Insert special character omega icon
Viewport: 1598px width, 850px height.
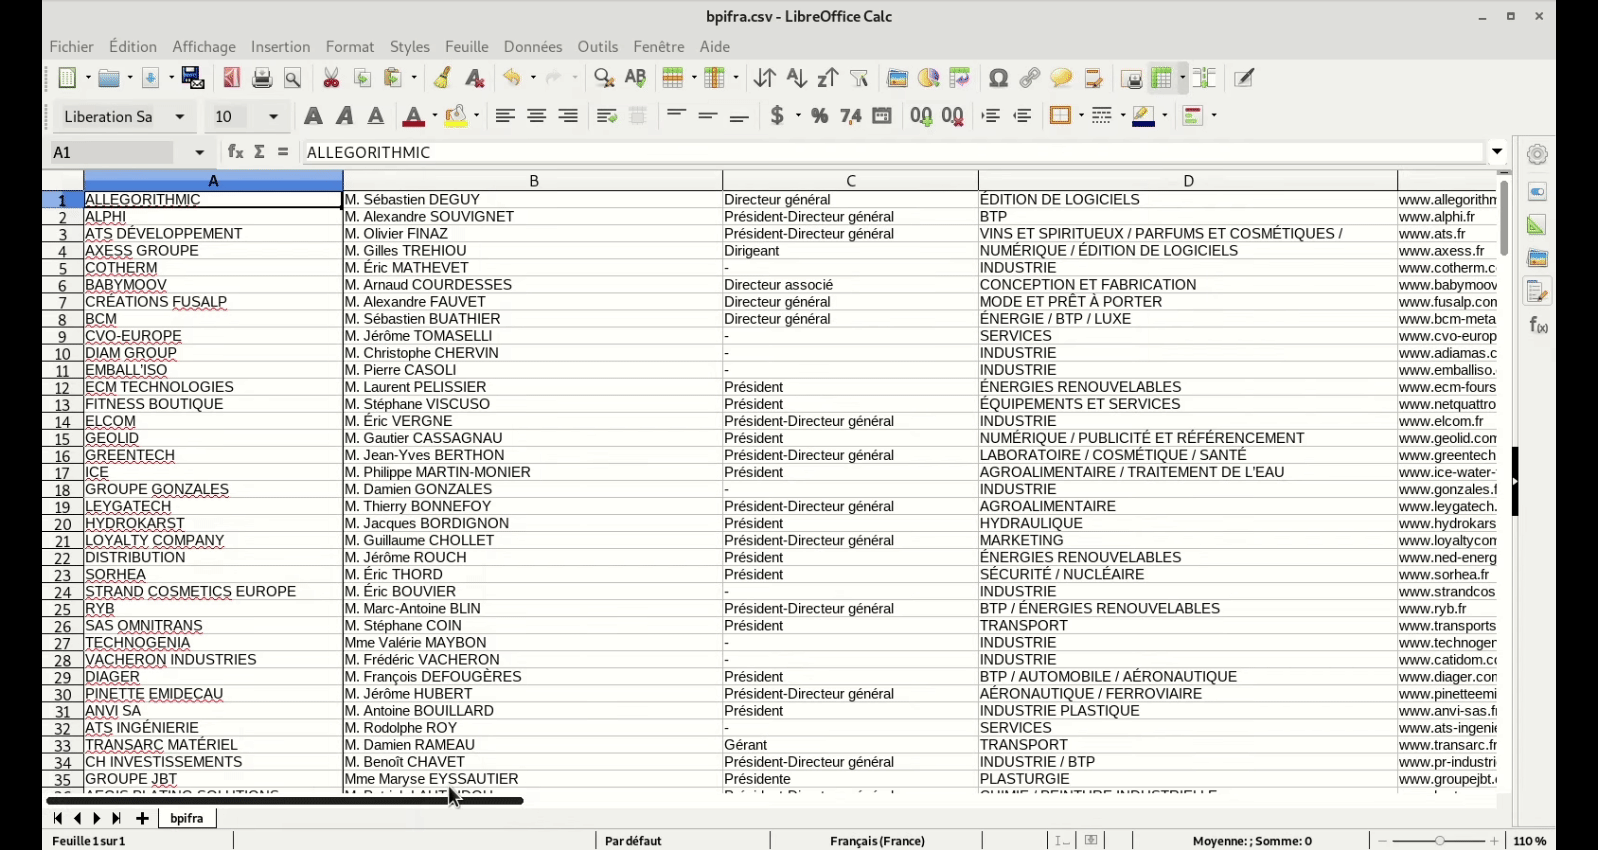(998, 78)
